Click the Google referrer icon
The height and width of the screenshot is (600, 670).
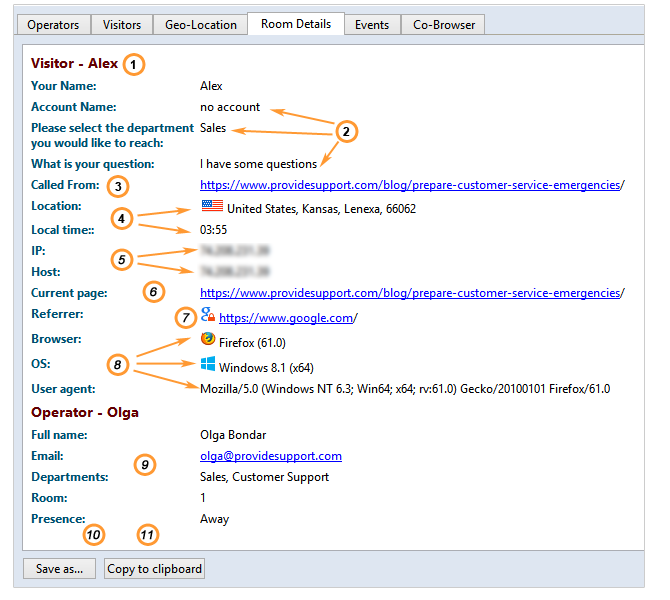pos(208,315)
